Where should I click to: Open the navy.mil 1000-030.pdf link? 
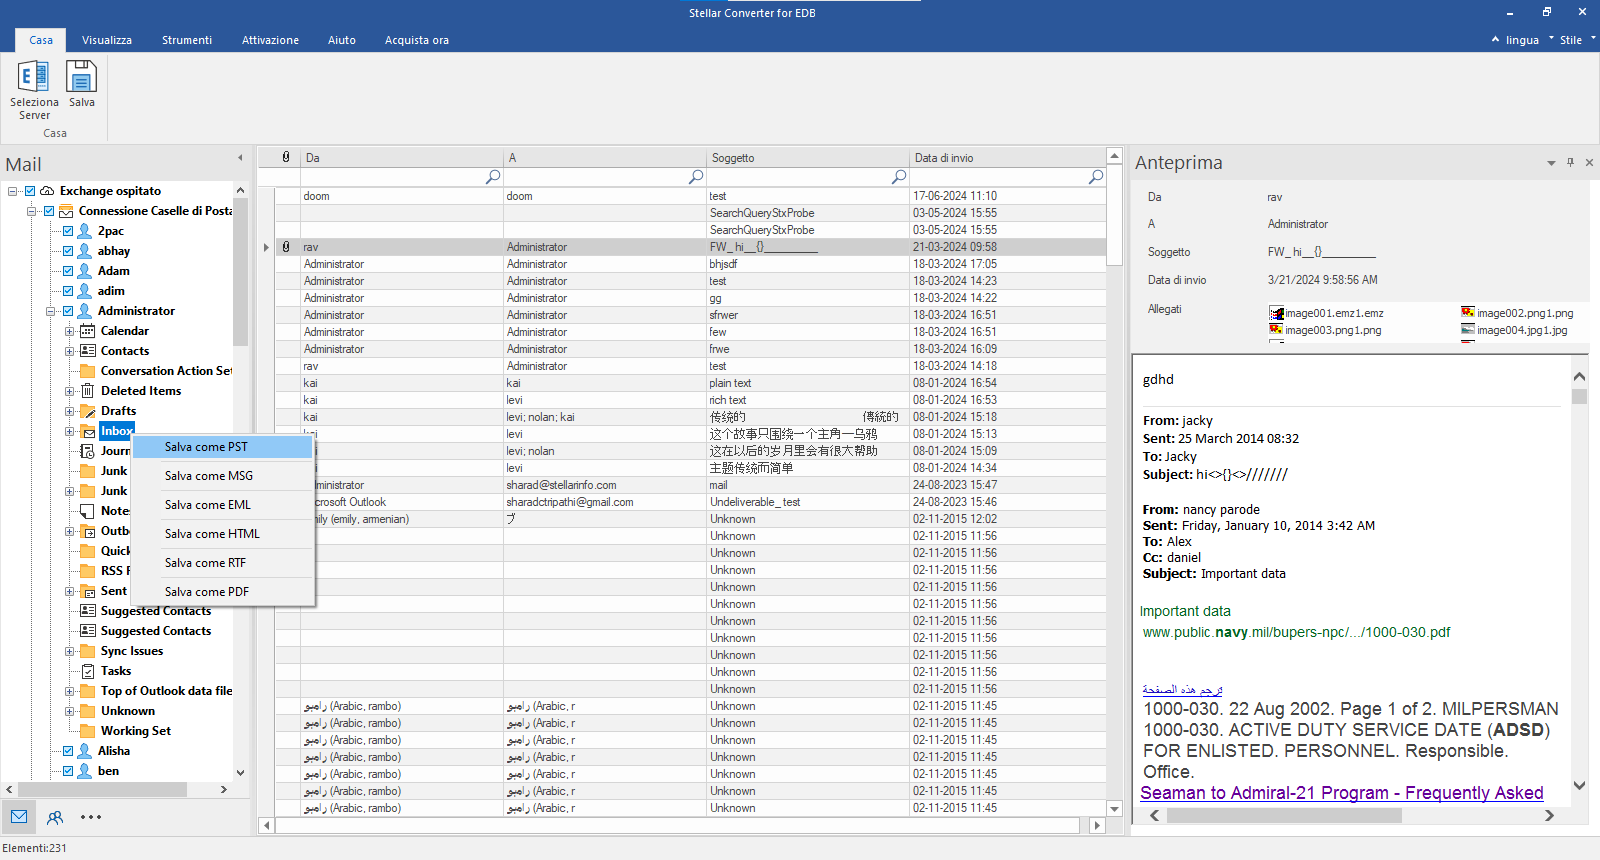point(1297,632)
